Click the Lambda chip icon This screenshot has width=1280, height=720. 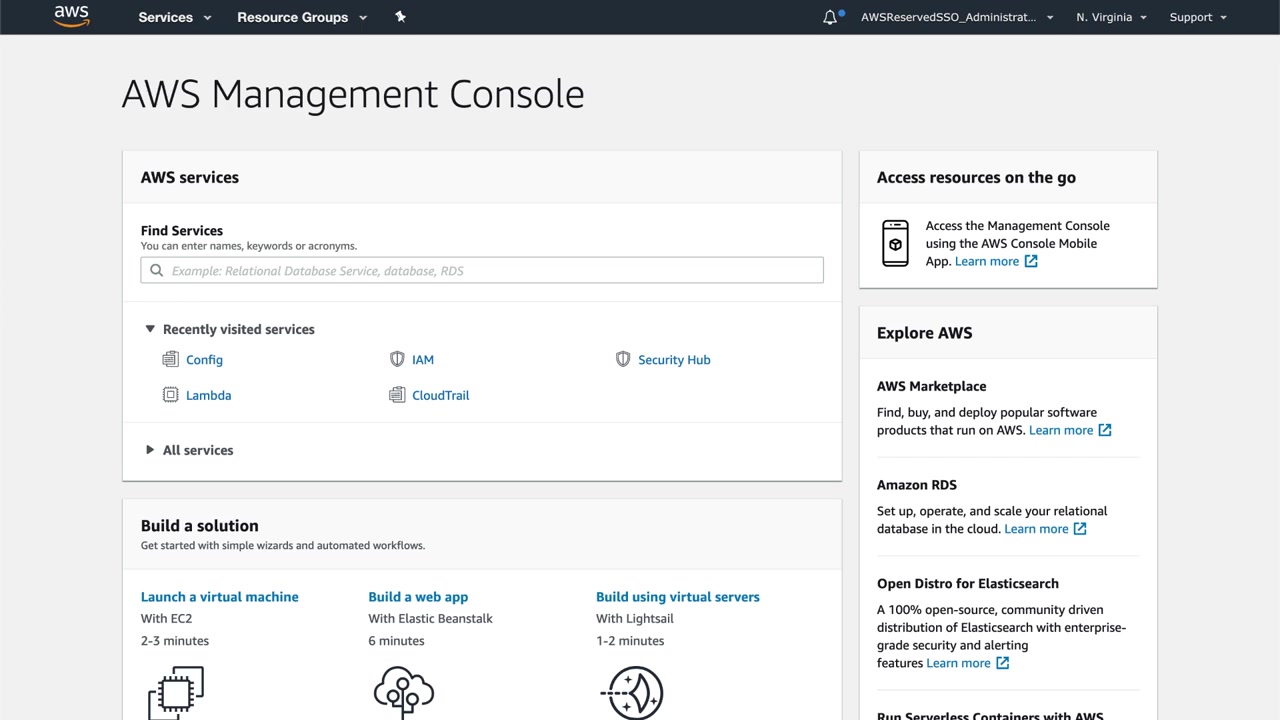point(170,395)
